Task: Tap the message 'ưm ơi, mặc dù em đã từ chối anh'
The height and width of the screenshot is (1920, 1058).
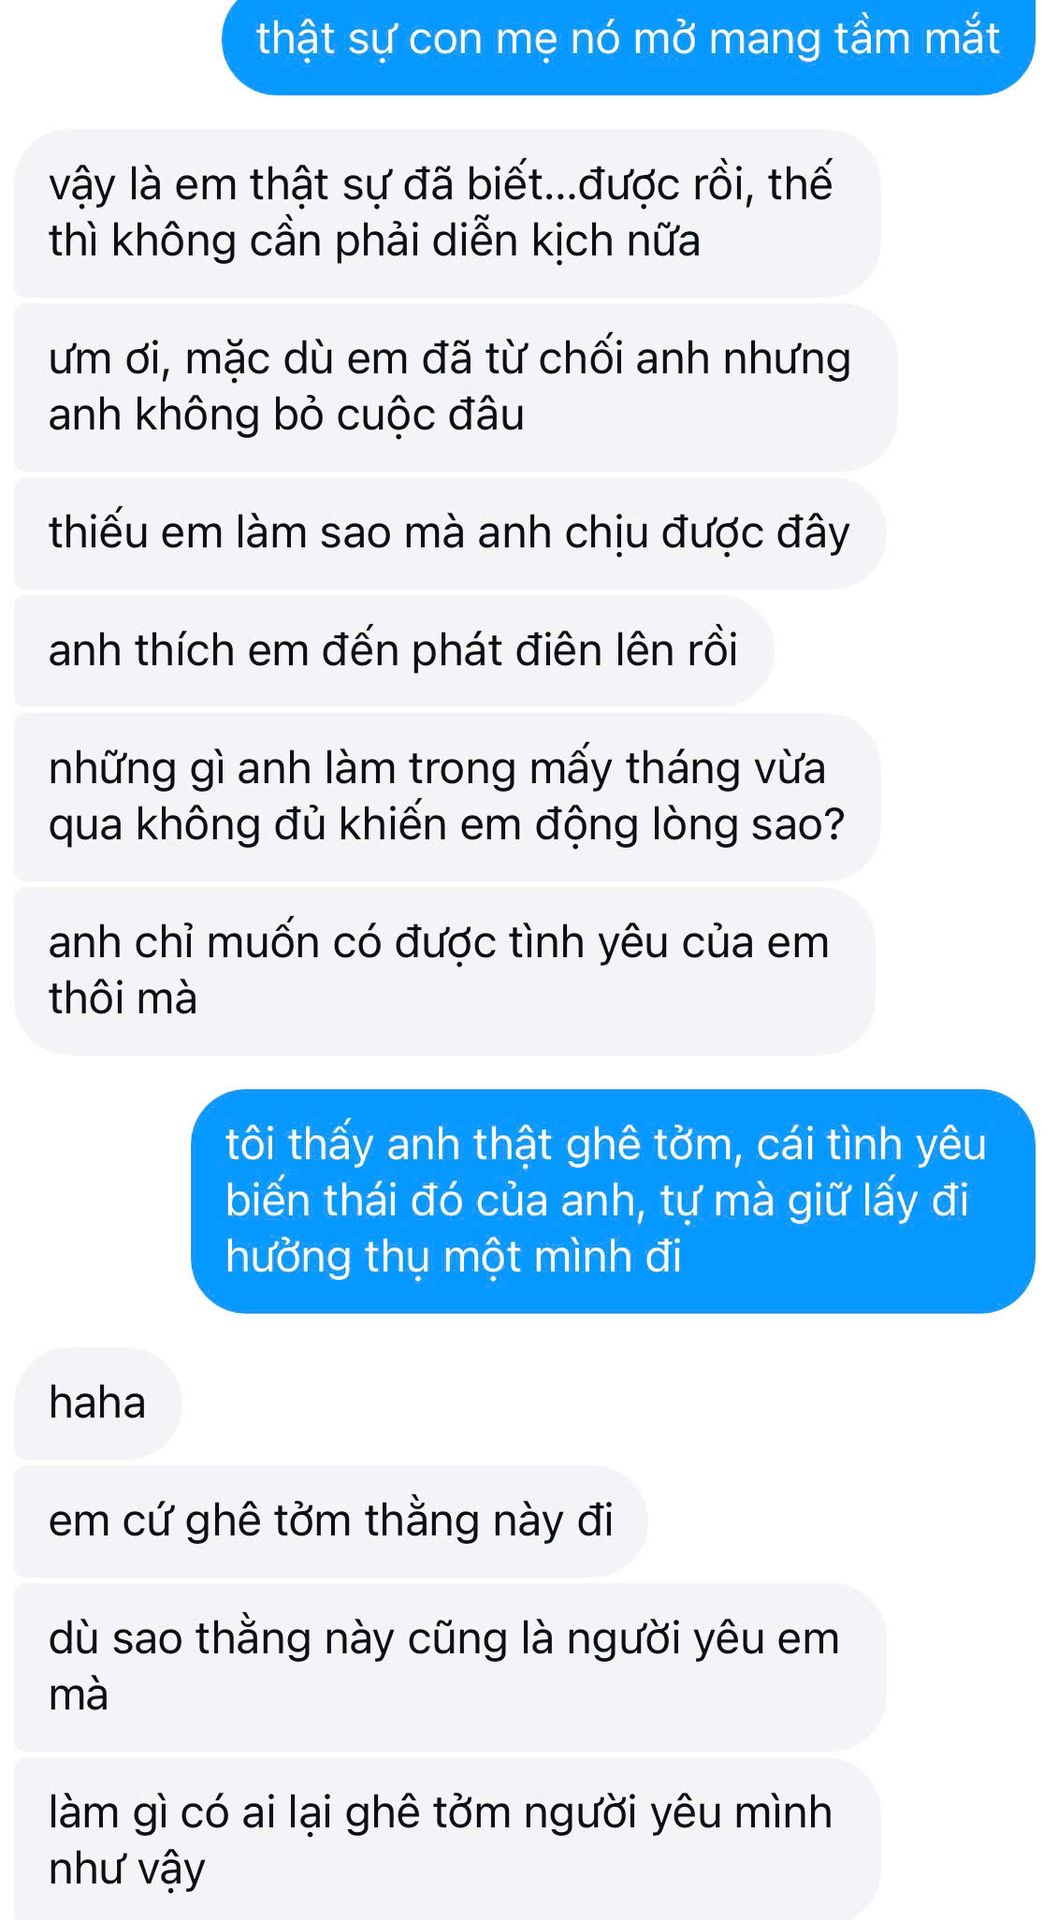Action: tap(455, 387)
